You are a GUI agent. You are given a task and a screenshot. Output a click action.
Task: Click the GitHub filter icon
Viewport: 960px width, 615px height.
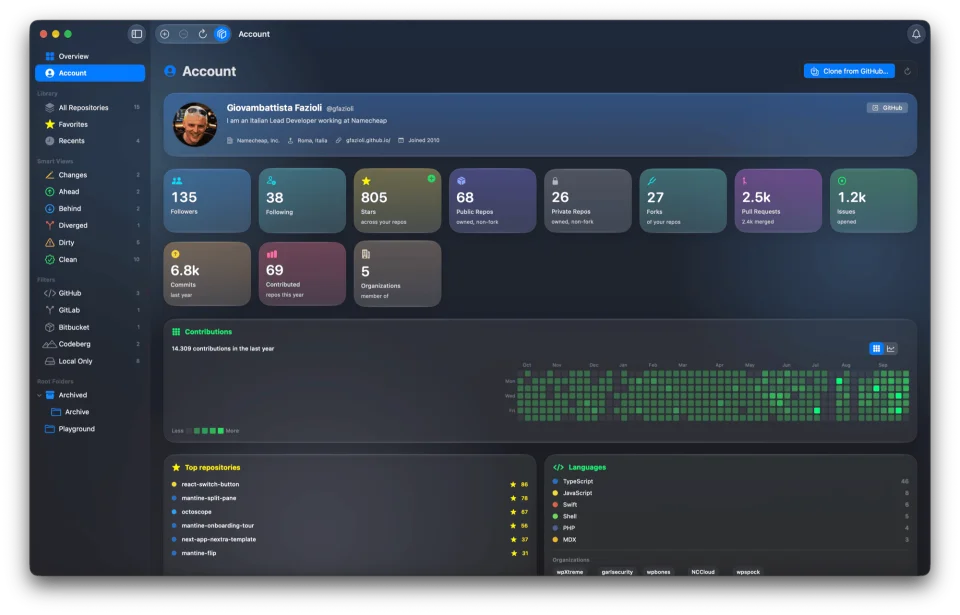[50, 293]
